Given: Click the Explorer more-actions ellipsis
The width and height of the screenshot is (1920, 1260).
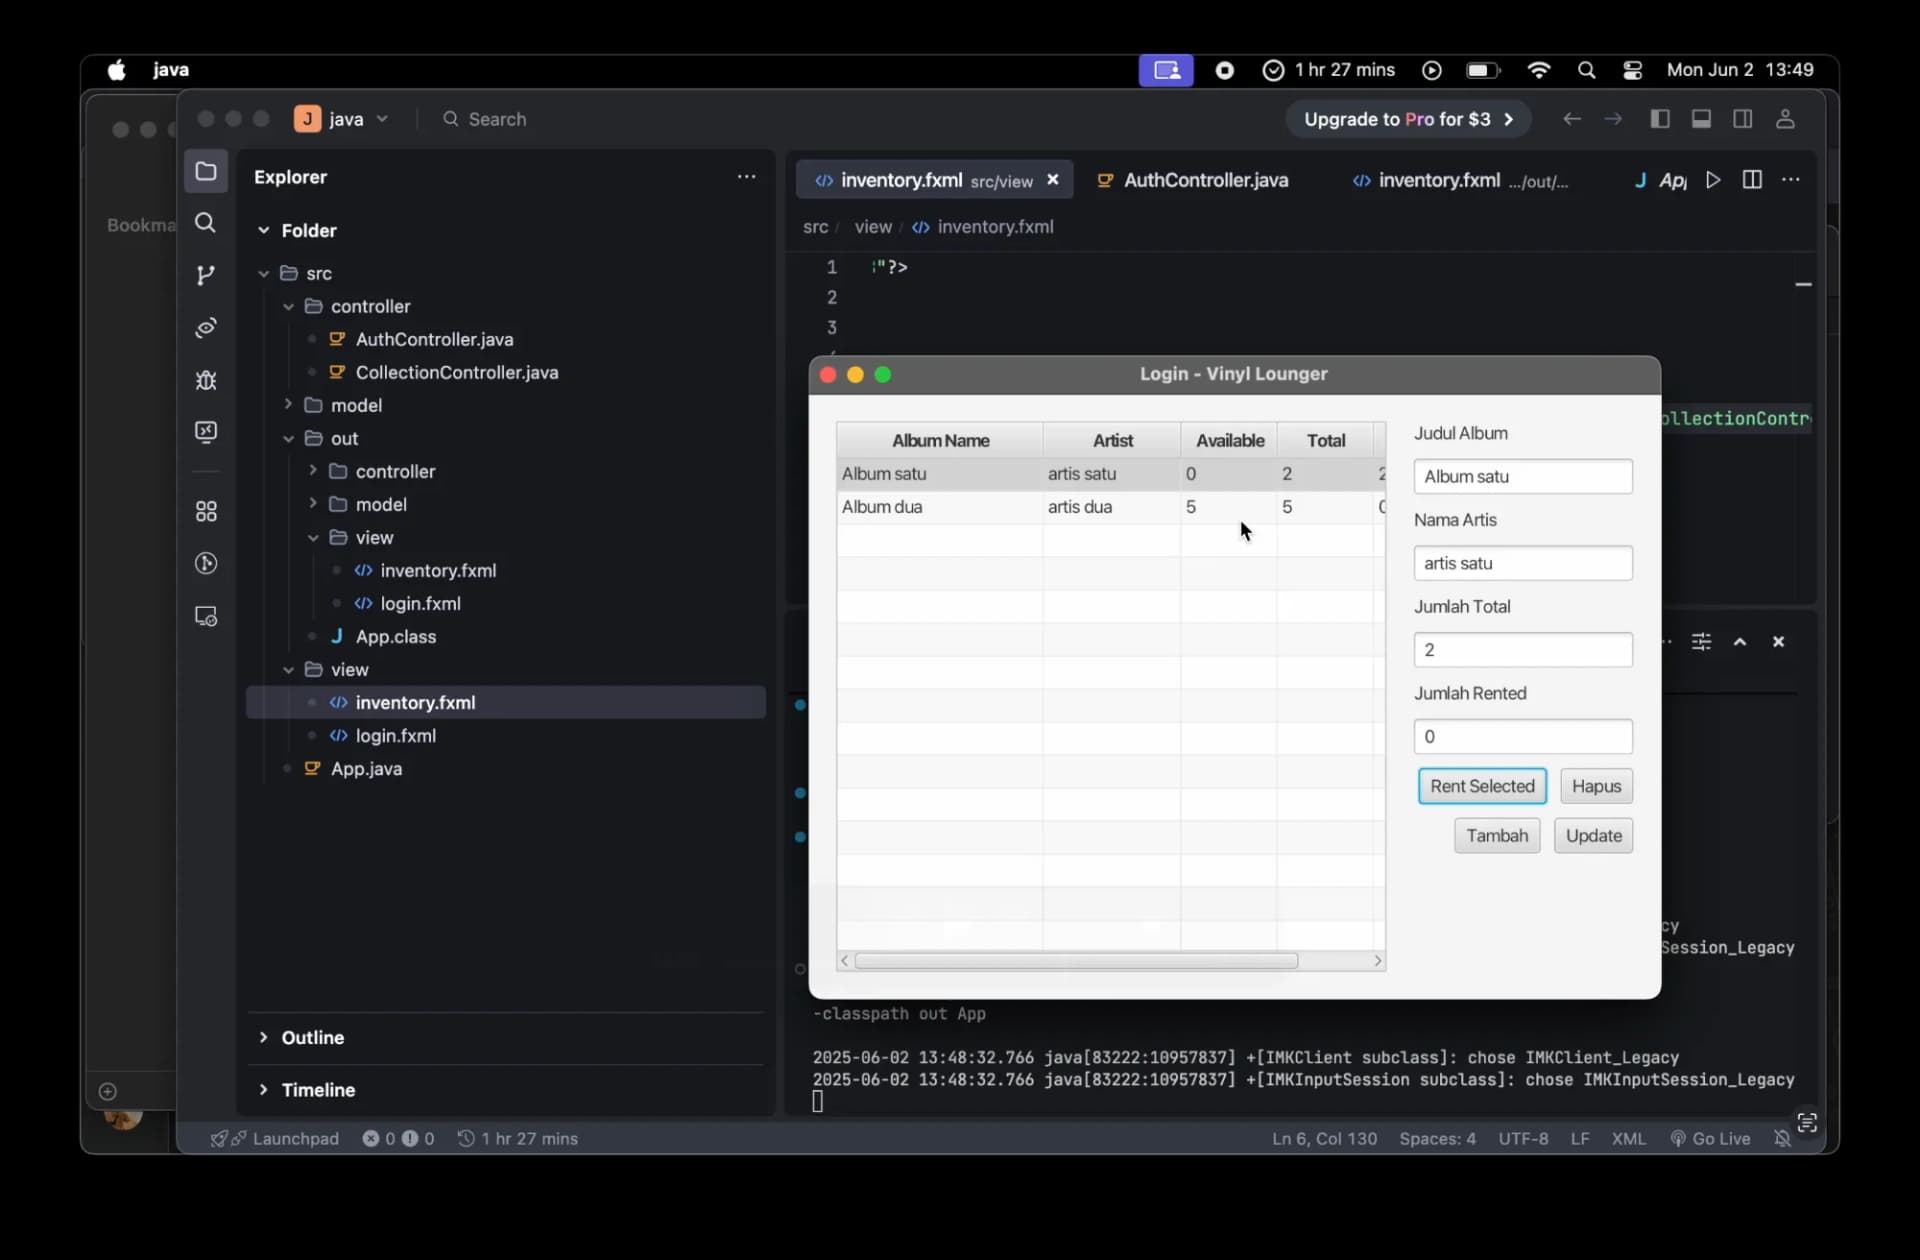Looking at the screenshot, I should [x=746, y=177].
